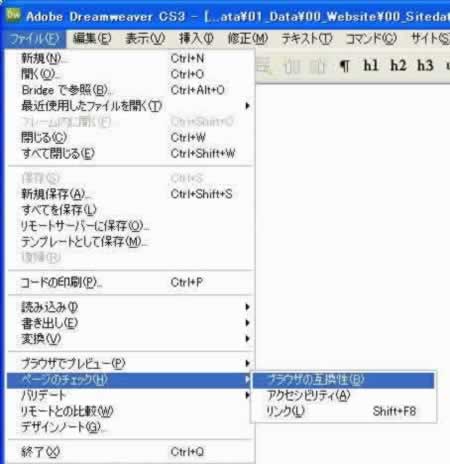450x464 pixels.
Task: Expand the 変換(V) submenu
Action: [131, 339]
